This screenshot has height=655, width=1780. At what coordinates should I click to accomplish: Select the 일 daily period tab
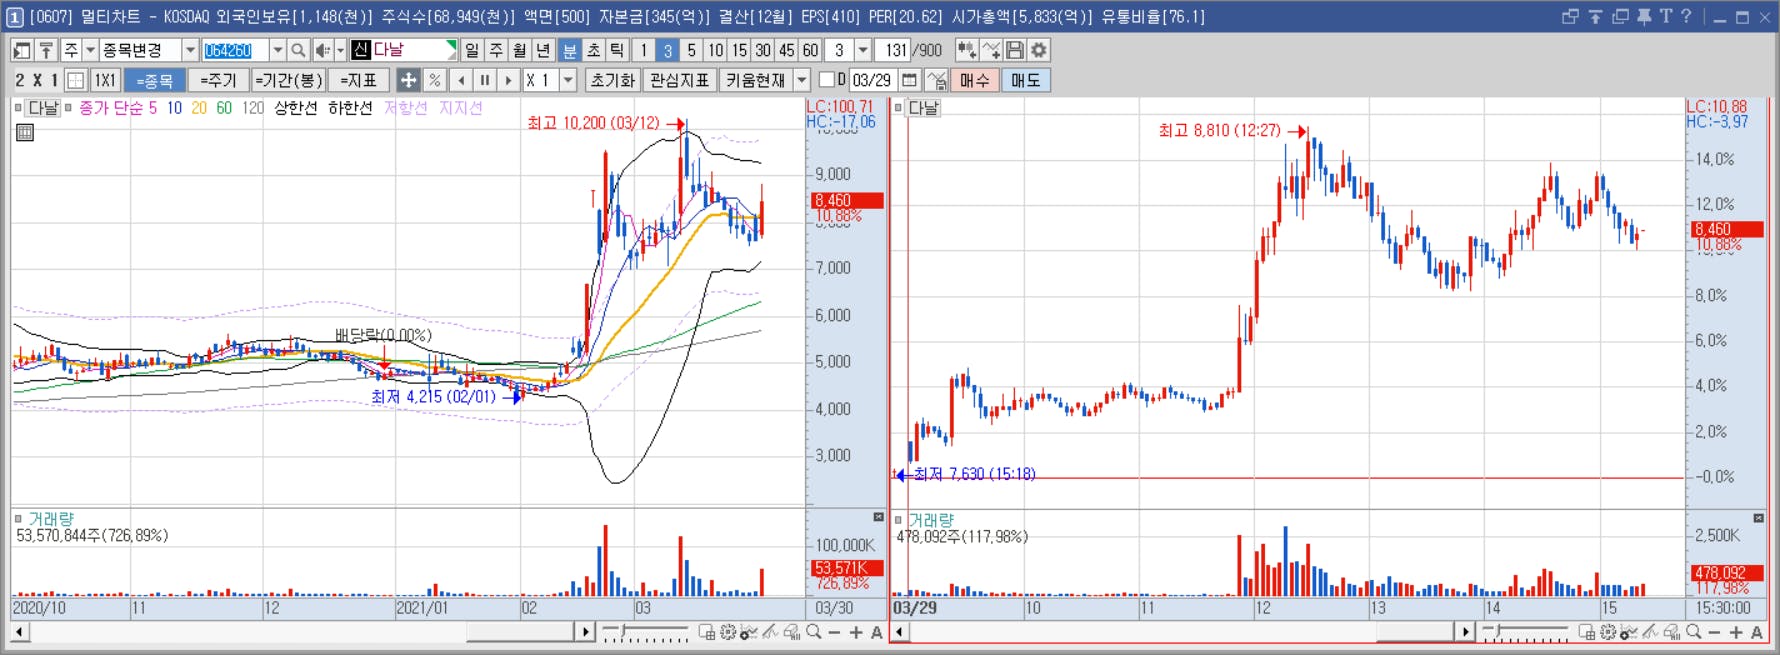(x=472, y=50)
